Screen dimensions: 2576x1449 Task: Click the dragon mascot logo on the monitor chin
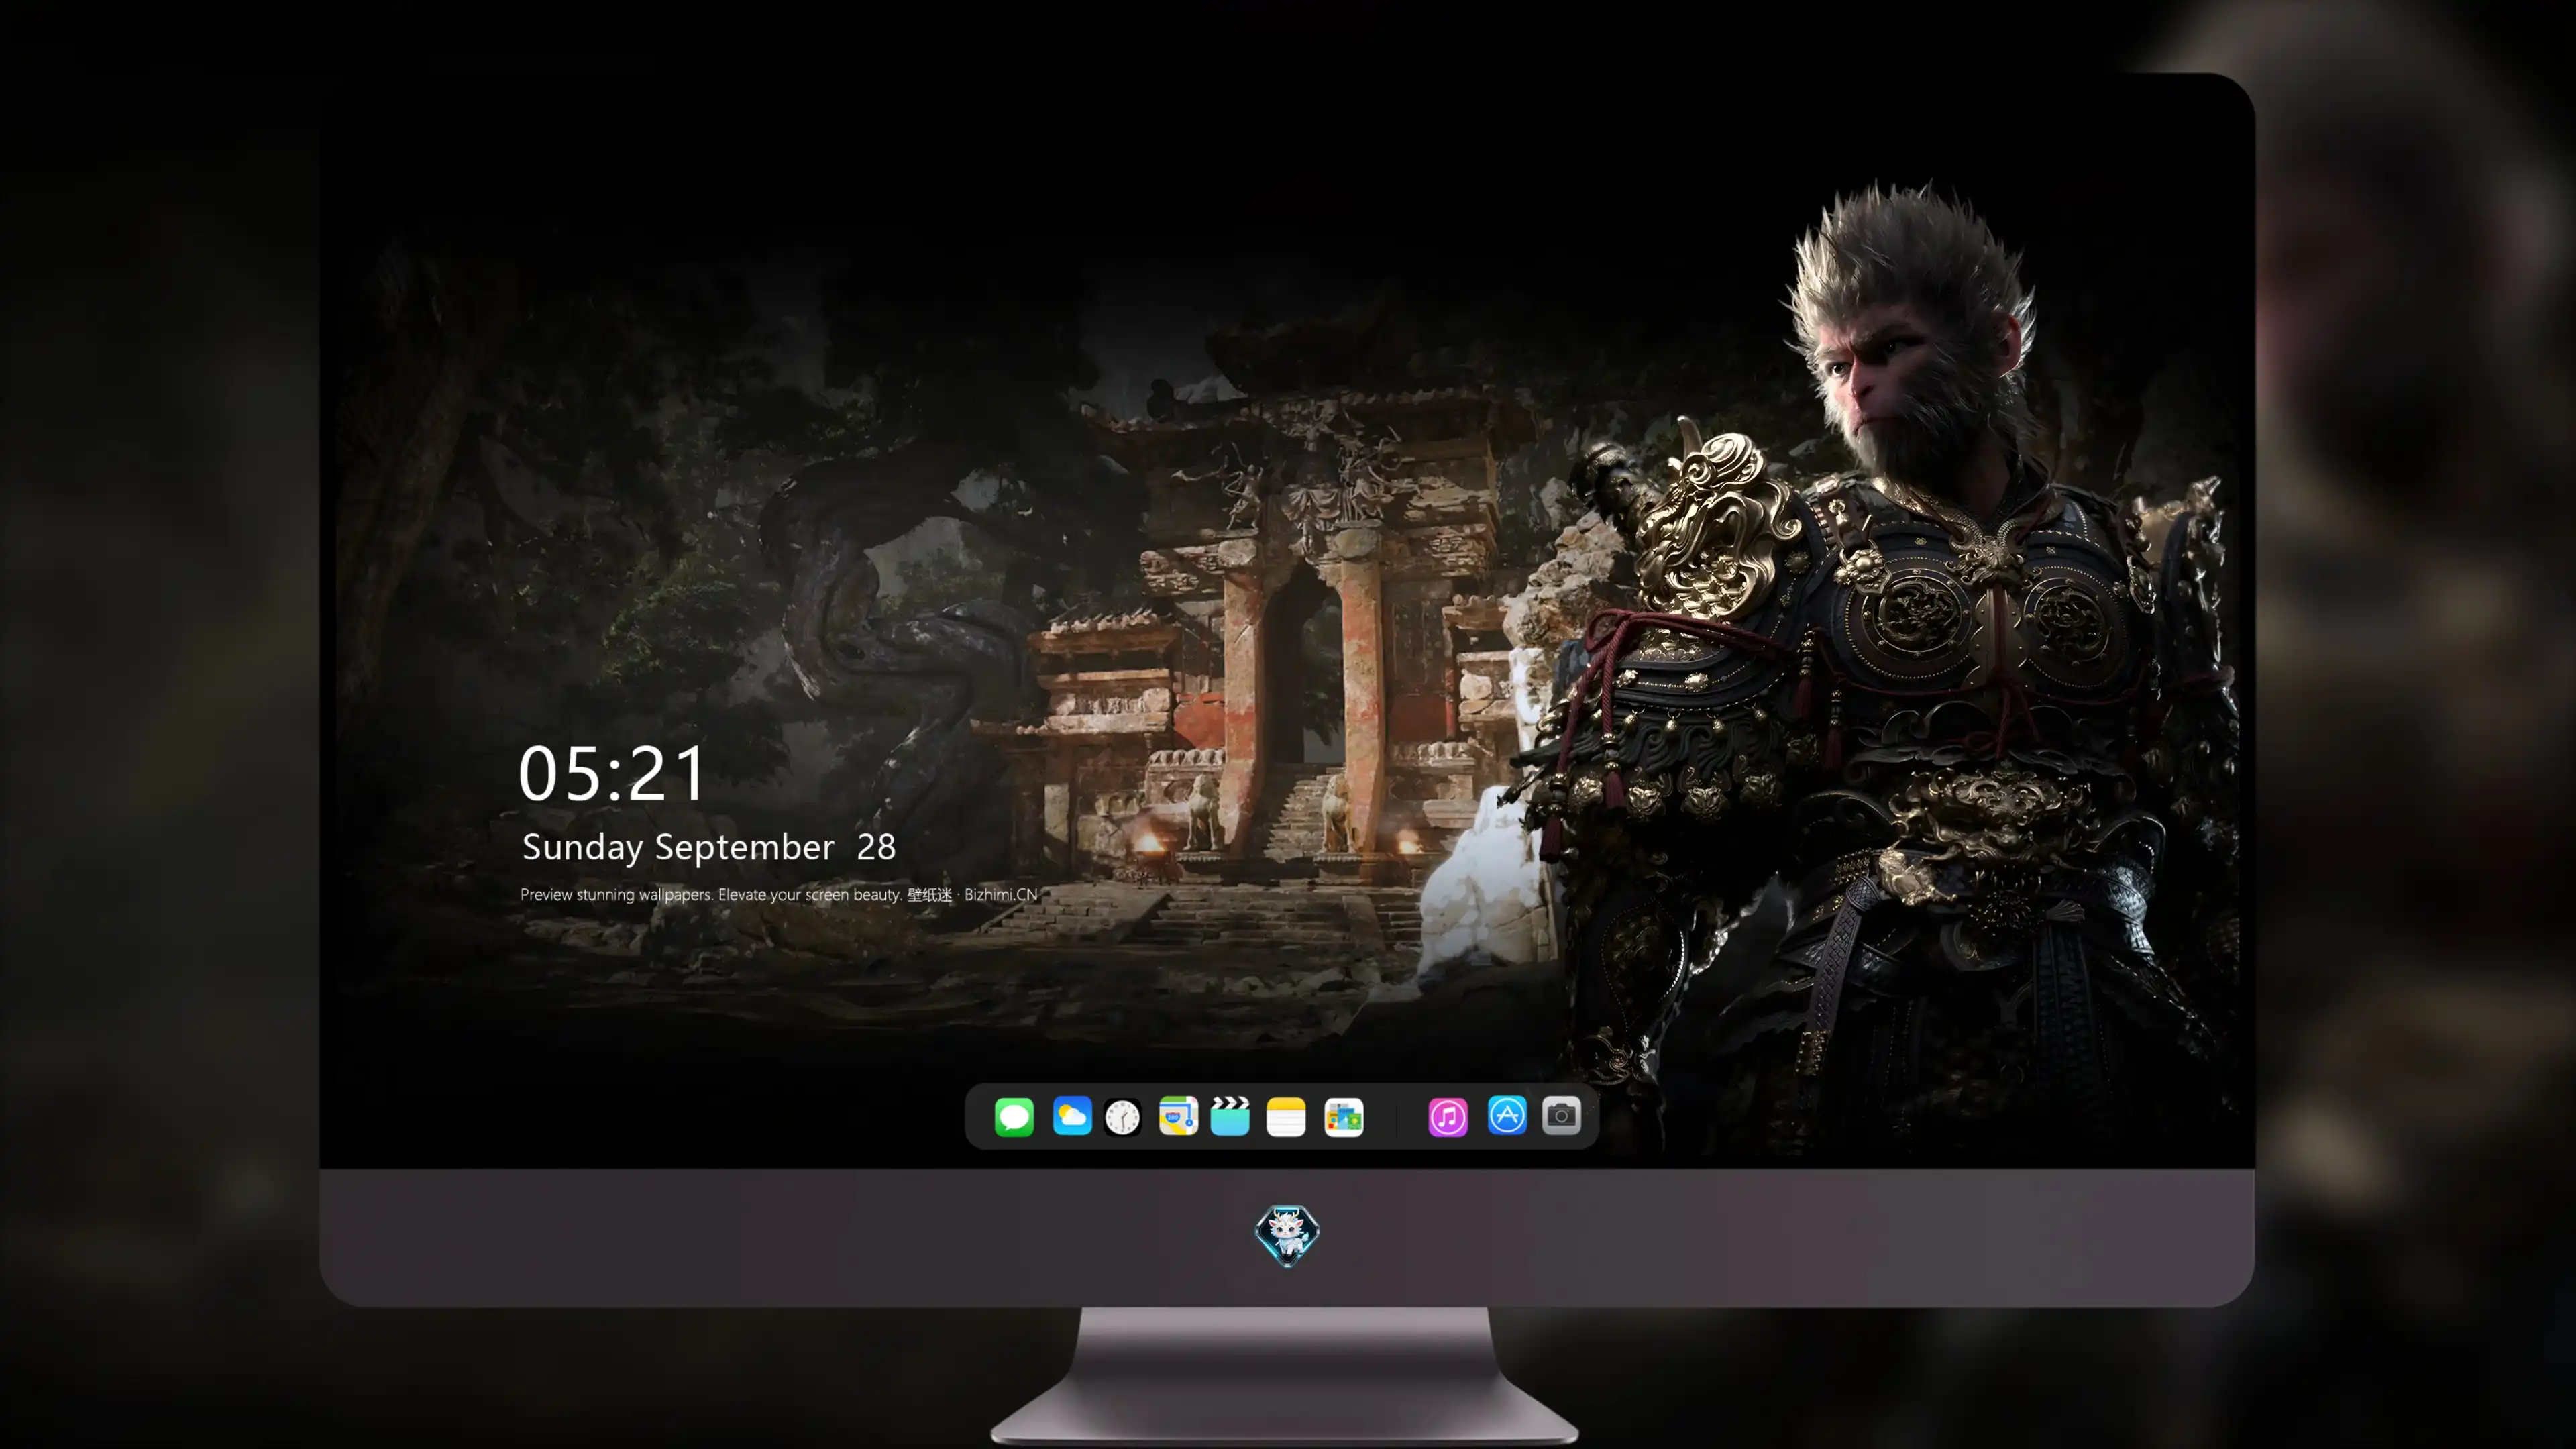tap(1287, 1235)
